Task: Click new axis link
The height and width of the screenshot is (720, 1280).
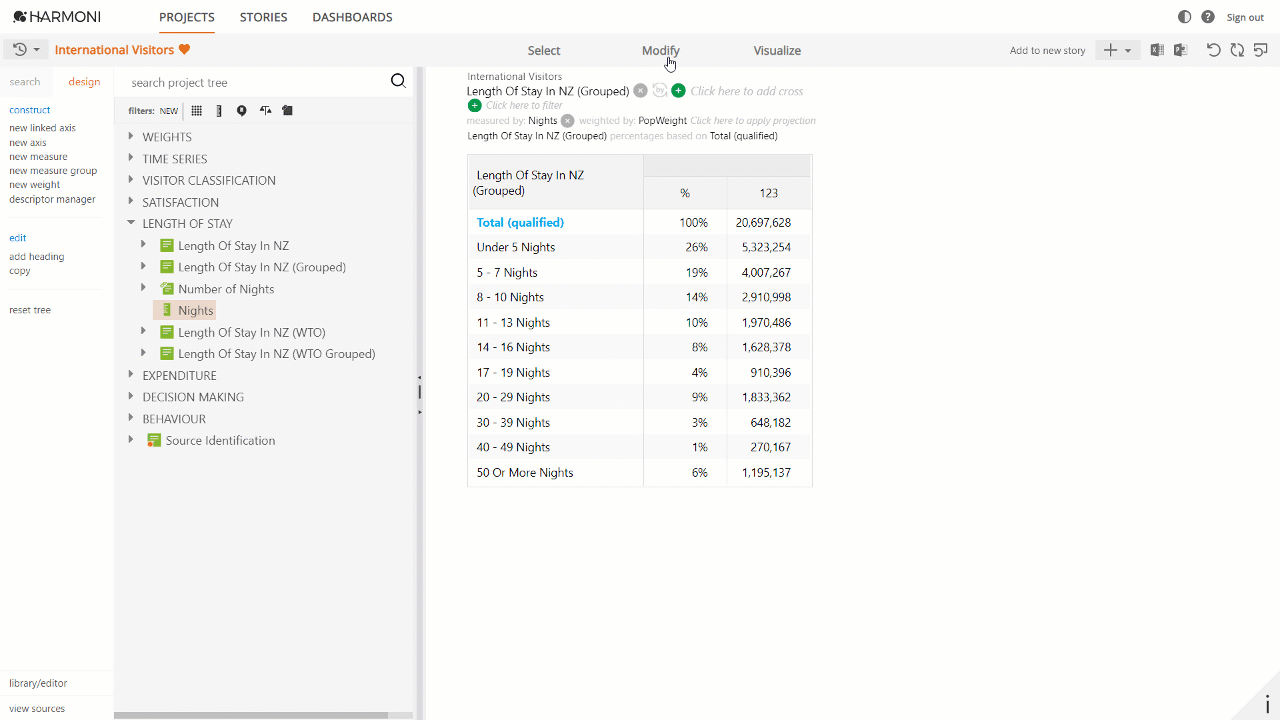Action: [28, 143]
